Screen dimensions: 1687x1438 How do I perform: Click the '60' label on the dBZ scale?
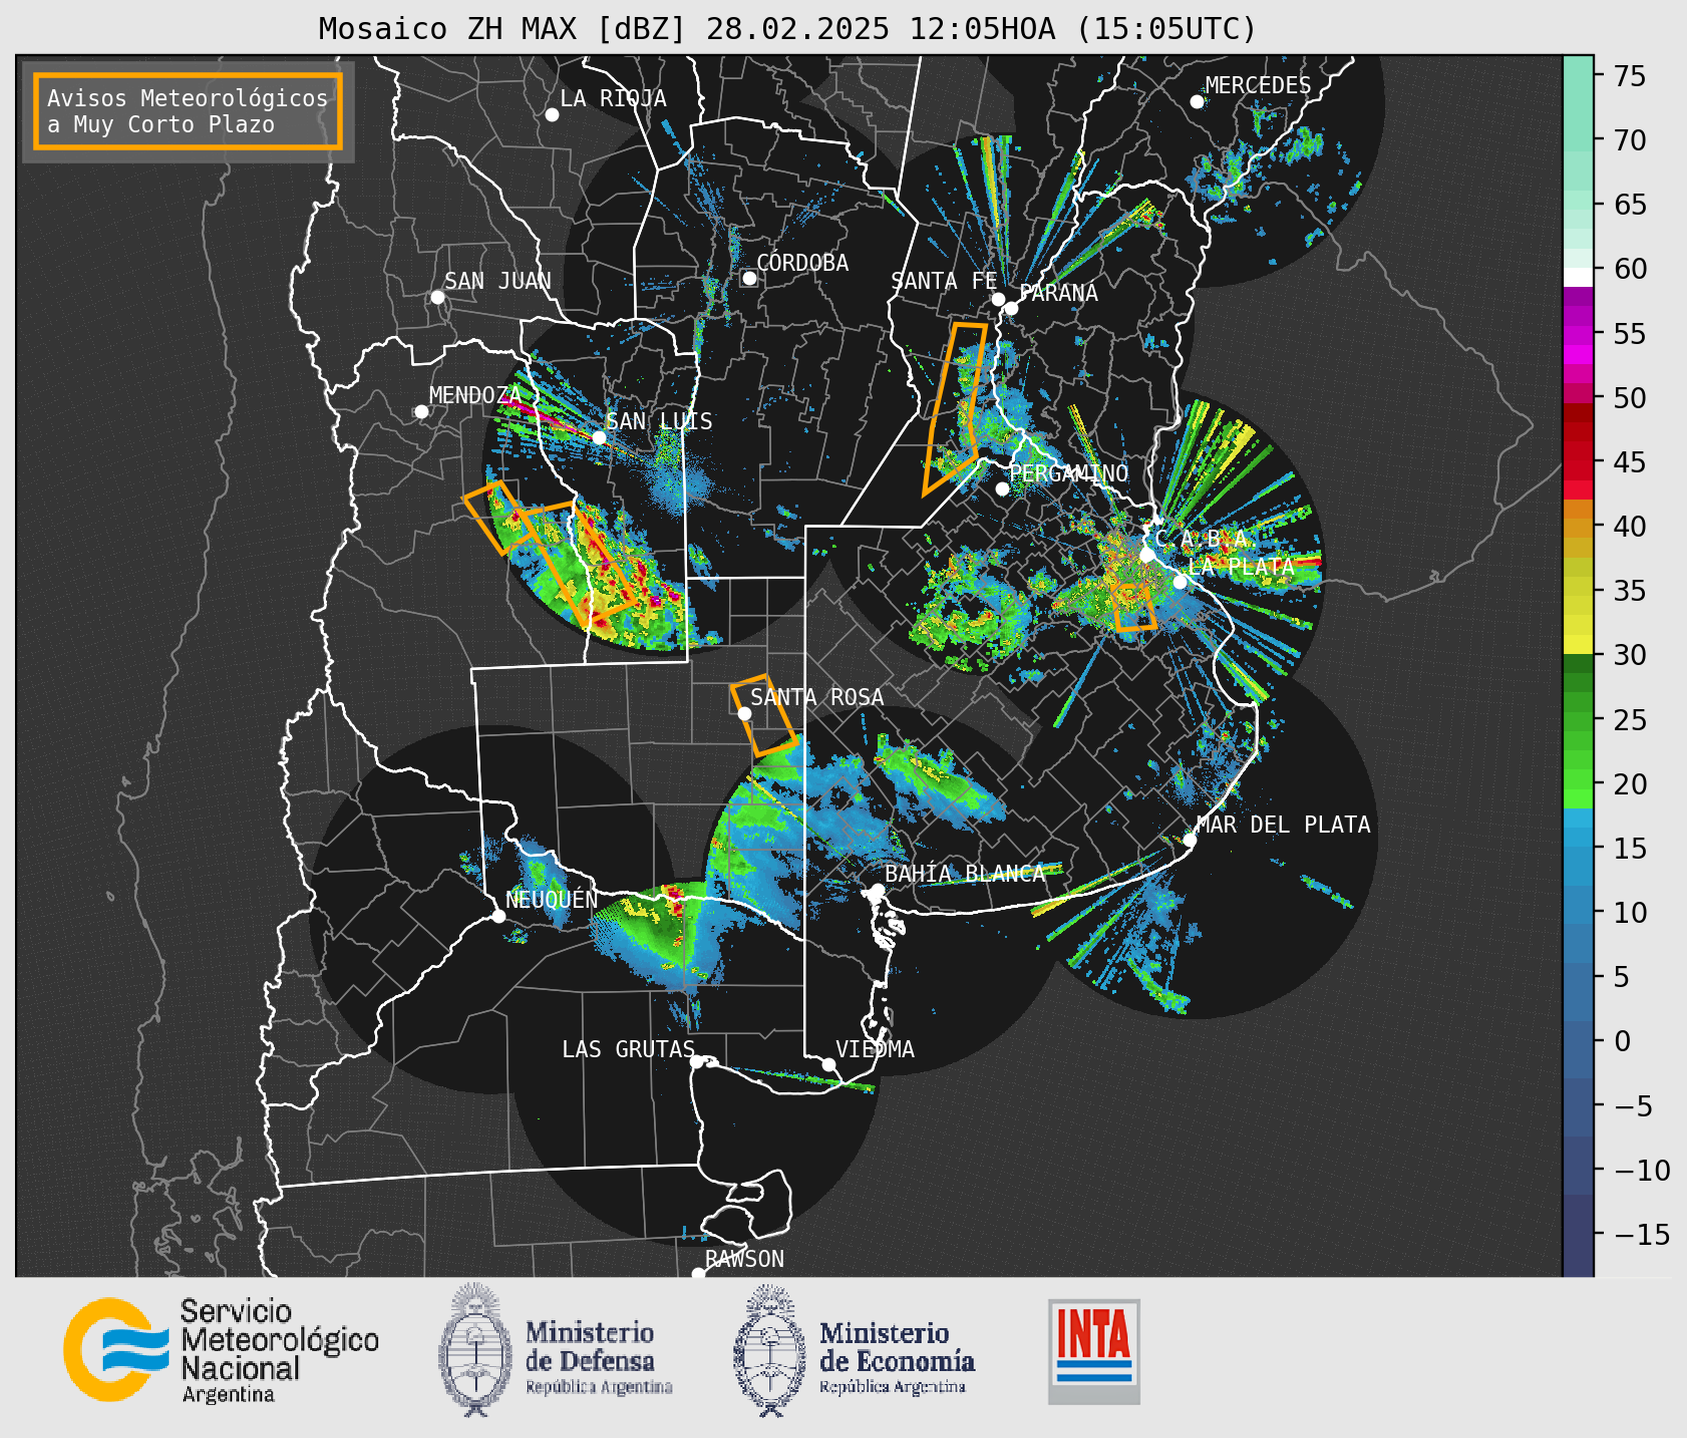[1629, 269]
